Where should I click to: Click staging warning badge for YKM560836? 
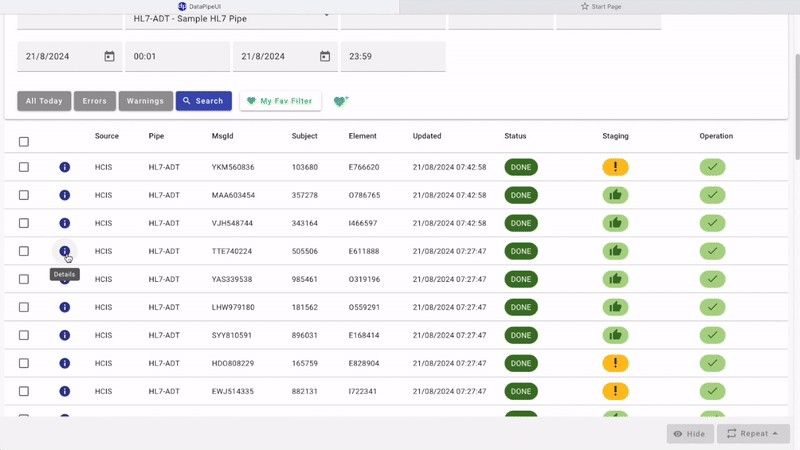point(615,167)
